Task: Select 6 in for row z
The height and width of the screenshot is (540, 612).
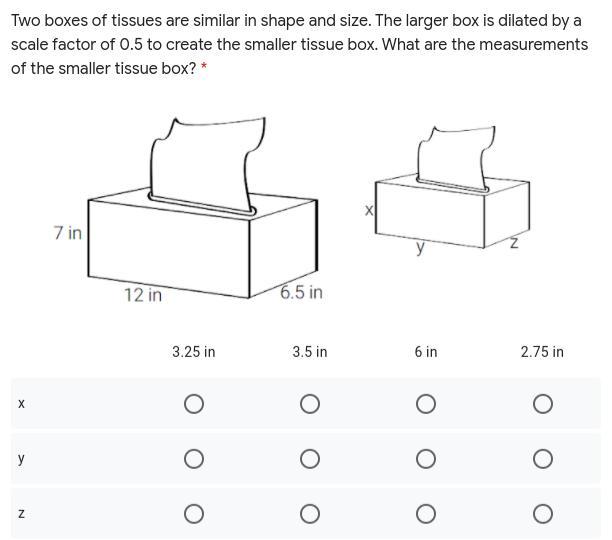Action: tap(426, 514)
